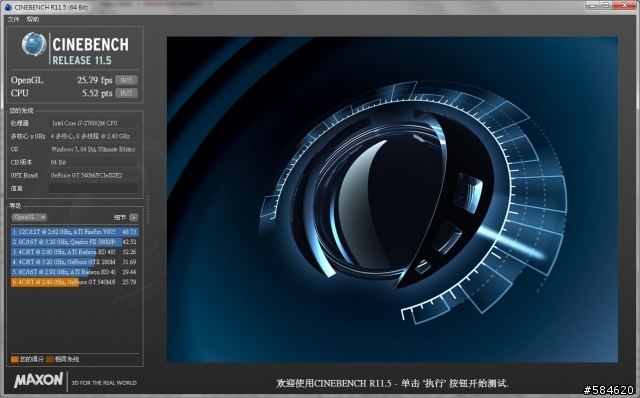Image resolution: width=640 pixels, height=398 pixels.
Task: Click the Cinebench title bar app icon
Action: 8,7
